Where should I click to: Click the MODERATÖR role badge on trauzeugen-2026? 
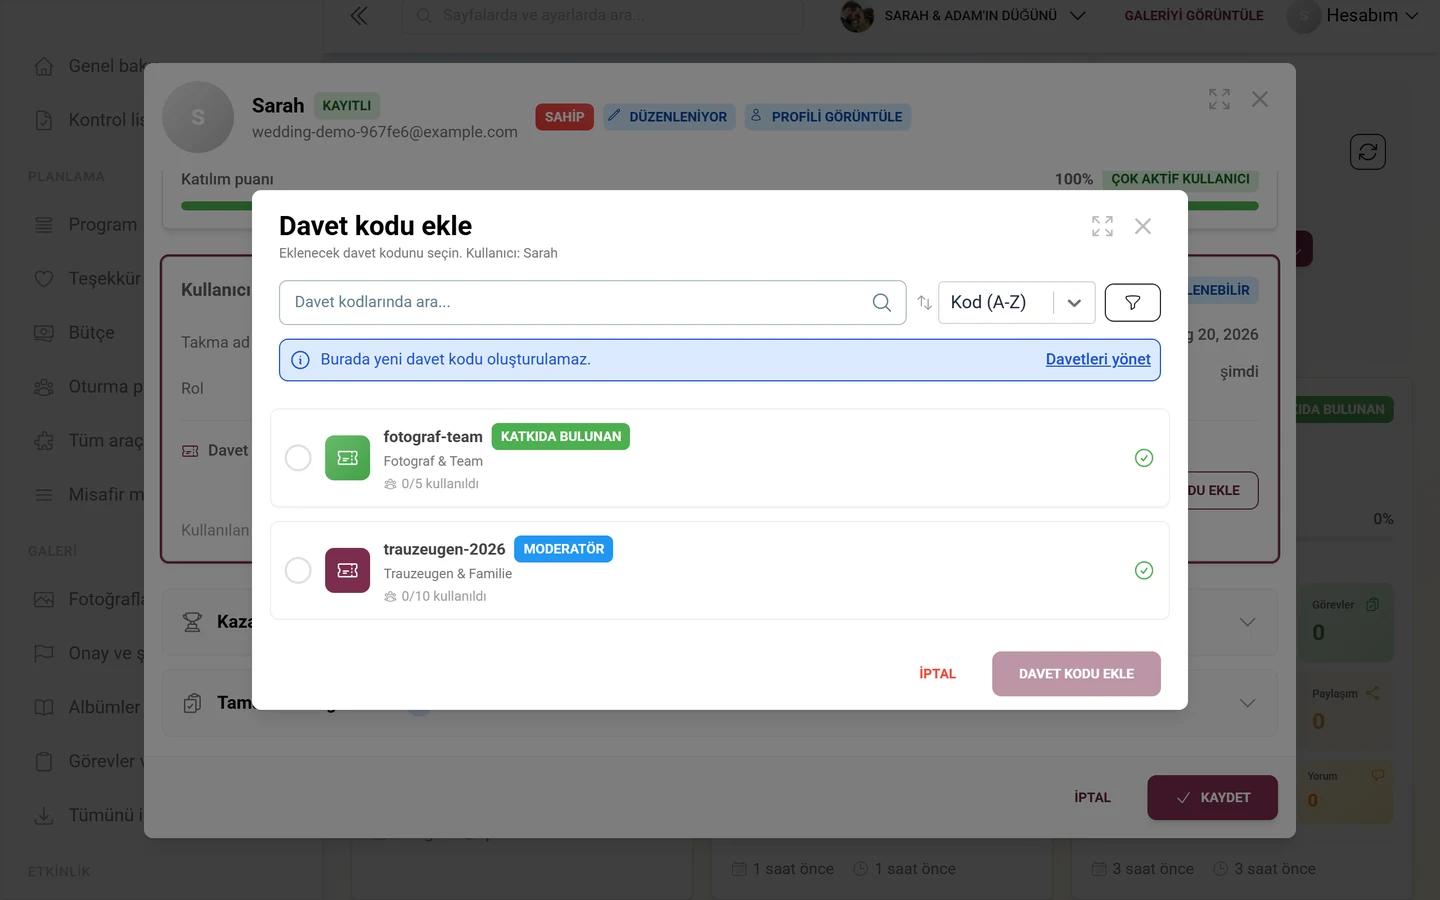[x=563, y=549]
